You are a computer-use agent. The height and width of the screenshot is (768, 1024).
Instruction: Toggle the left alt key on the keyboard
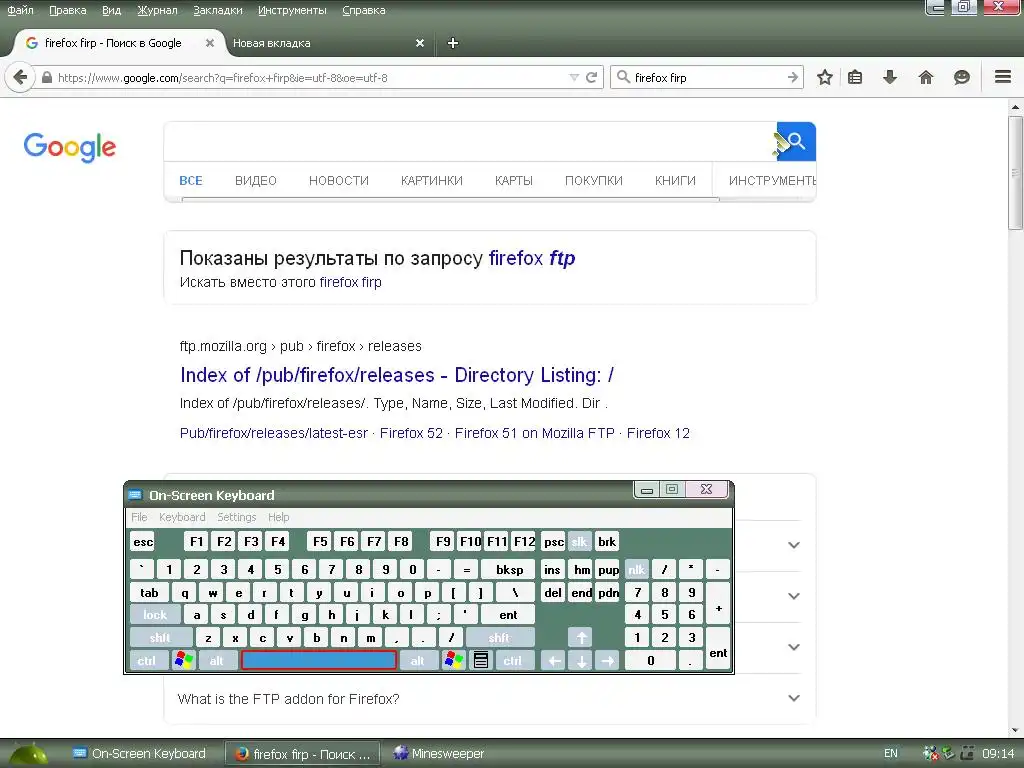pyautogui.click(x=217, y=660)
